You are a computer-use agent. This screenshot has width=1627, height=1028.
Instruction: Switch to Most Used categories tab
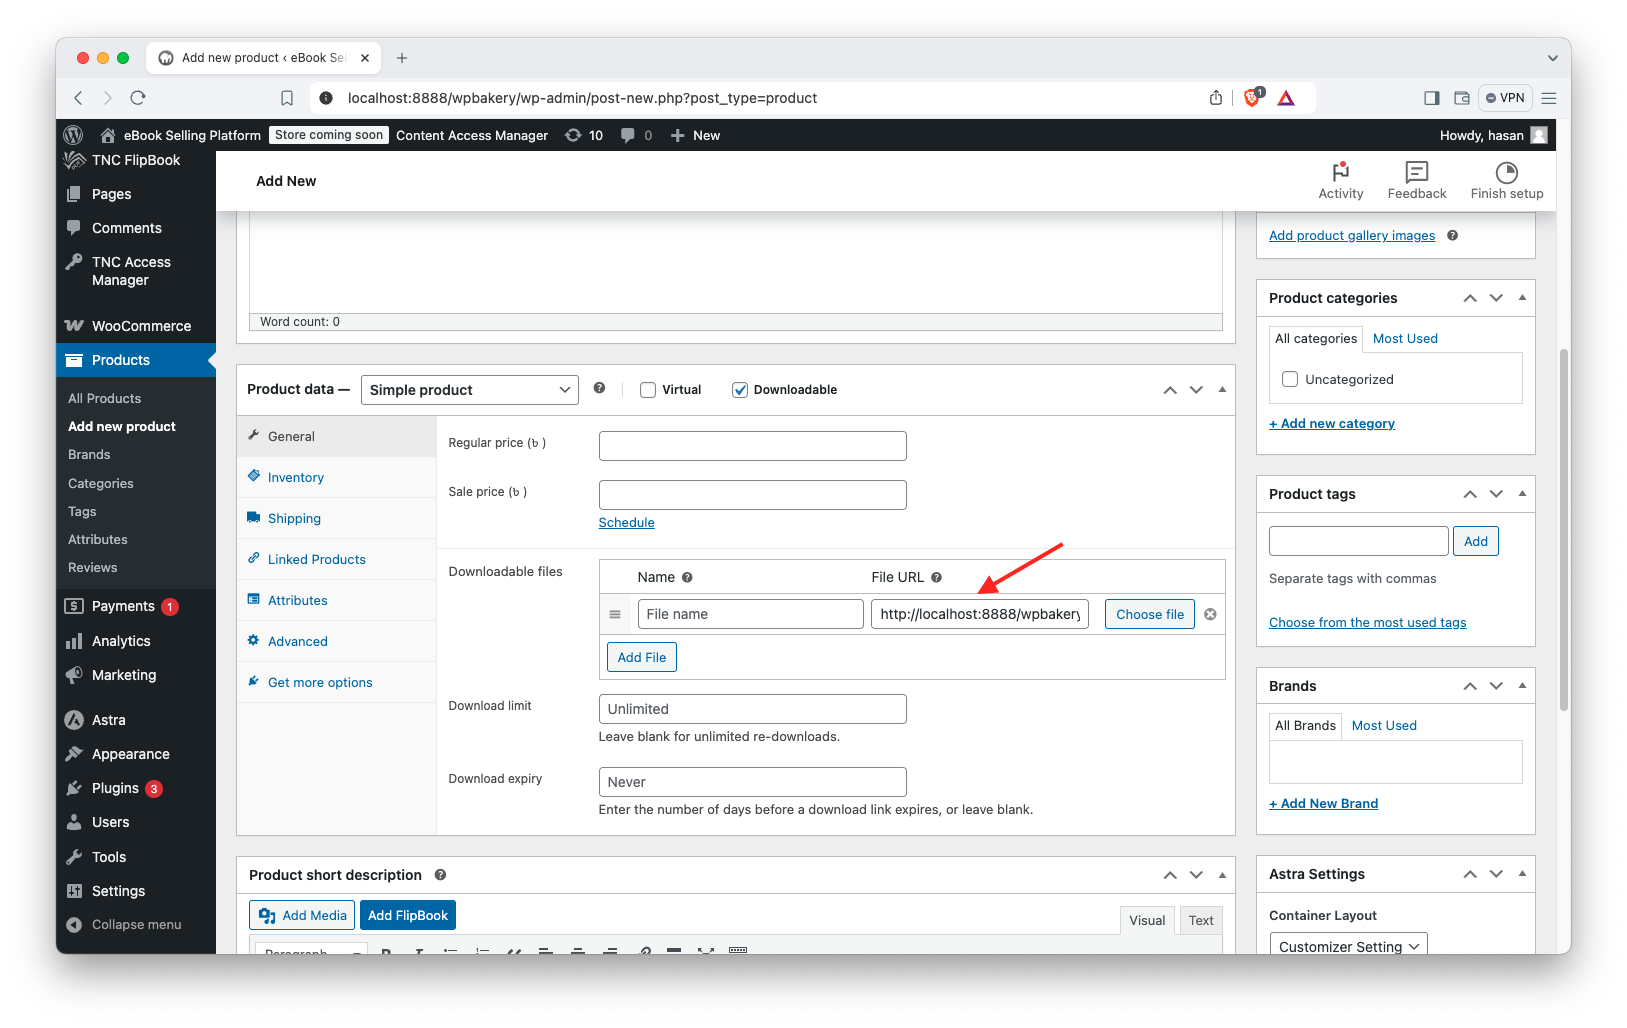coord(1405,338)
